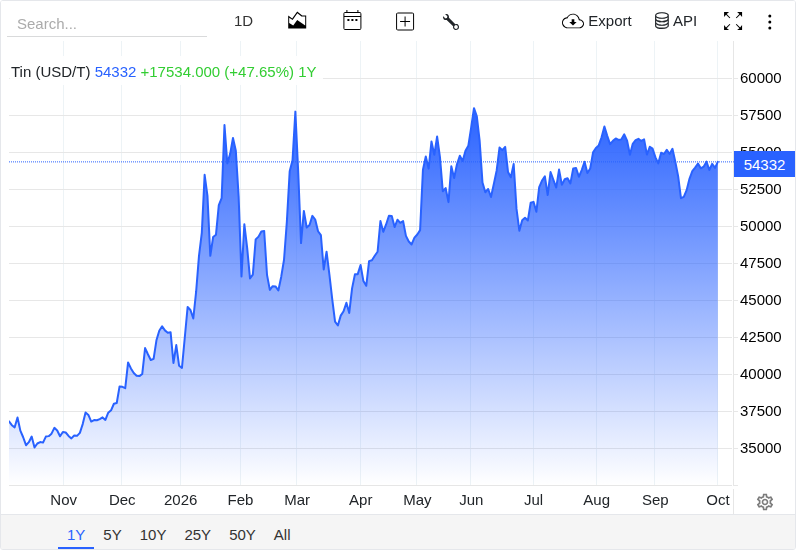Toggle fullscreen chart view
The width and height of the screenshot is (796, 550).
tap(733, 21)
